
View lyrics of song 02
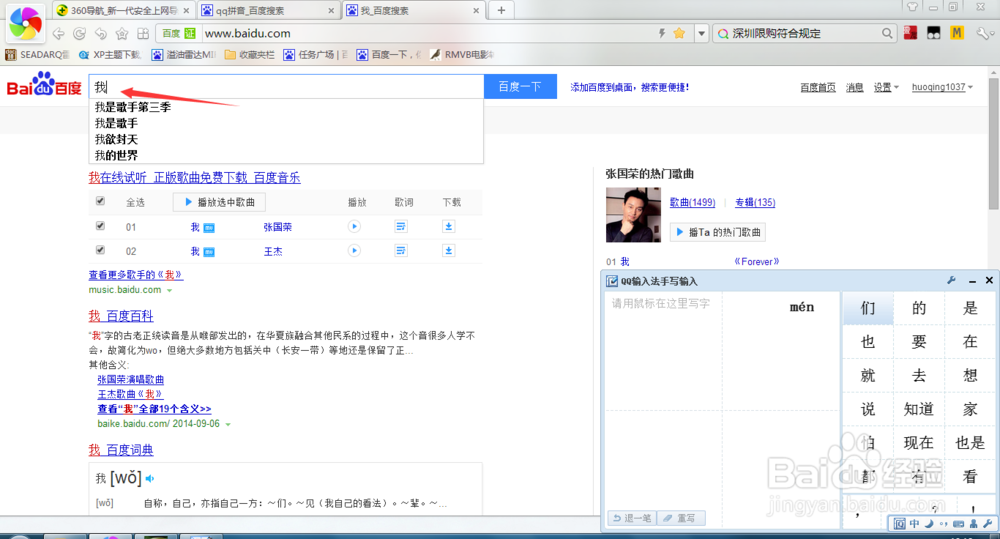point(401,251)
